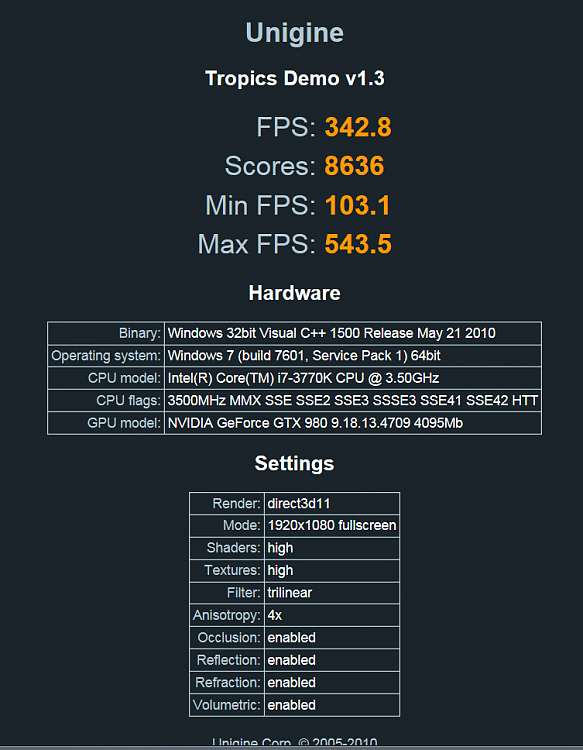
Task: Select the Refraction enabled value
Action: point(291,683)
